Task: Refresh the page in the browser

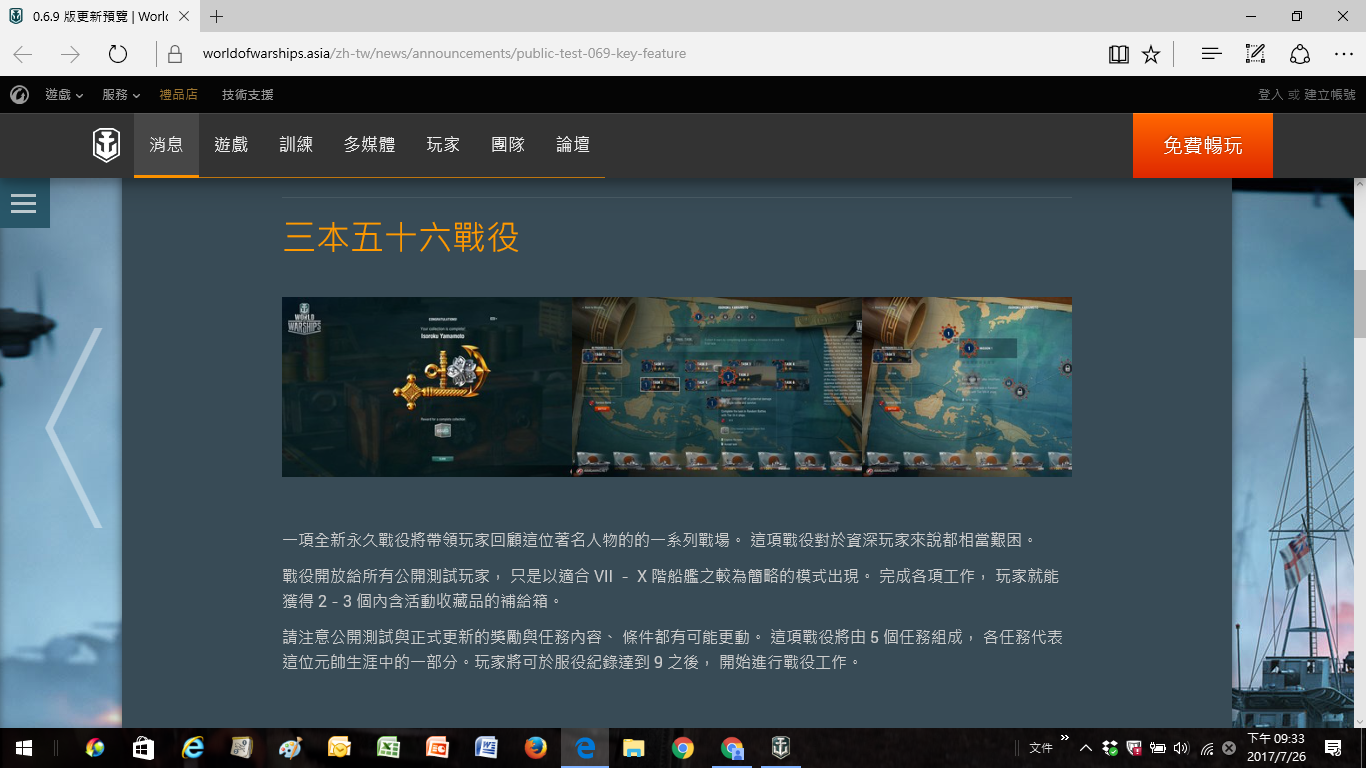Action: click(118, 54)
